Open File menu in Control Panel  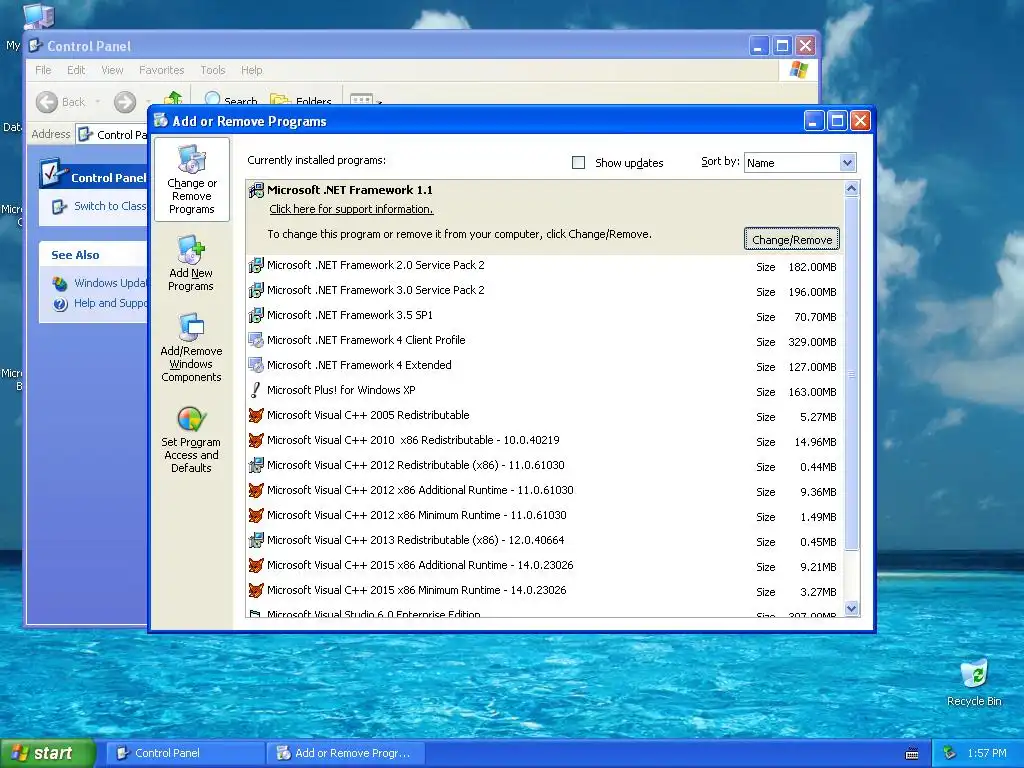pyautogui.click(x=43, y=70)
